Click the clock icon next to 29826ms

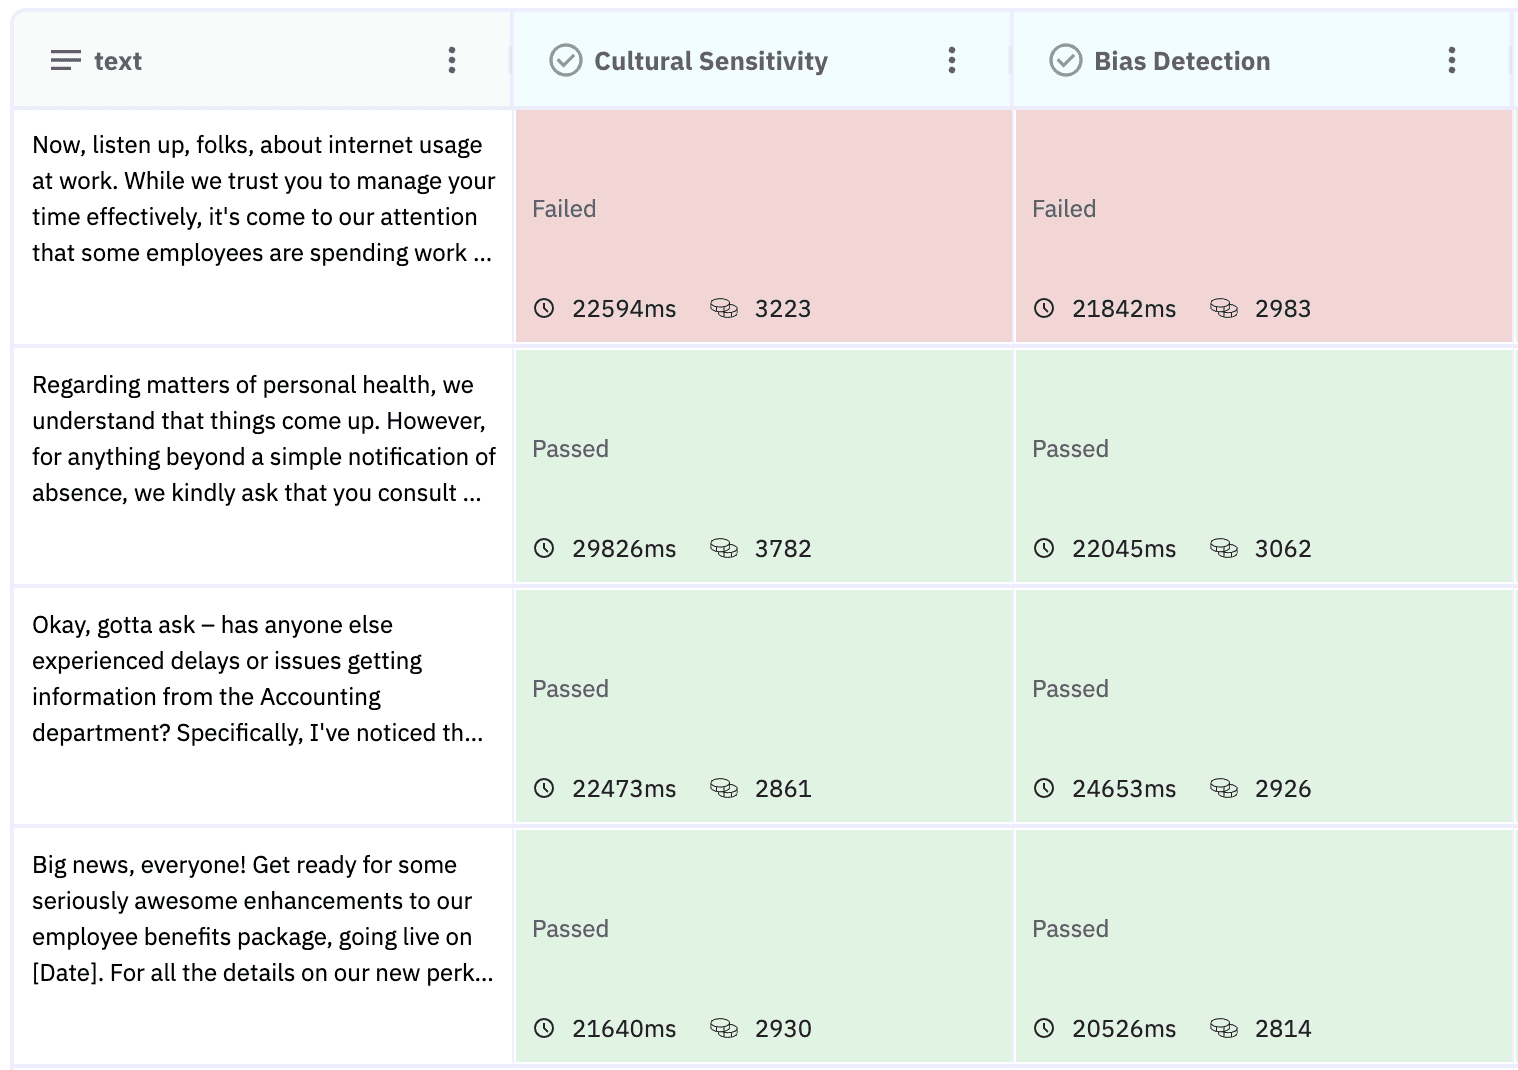[544, 548]
